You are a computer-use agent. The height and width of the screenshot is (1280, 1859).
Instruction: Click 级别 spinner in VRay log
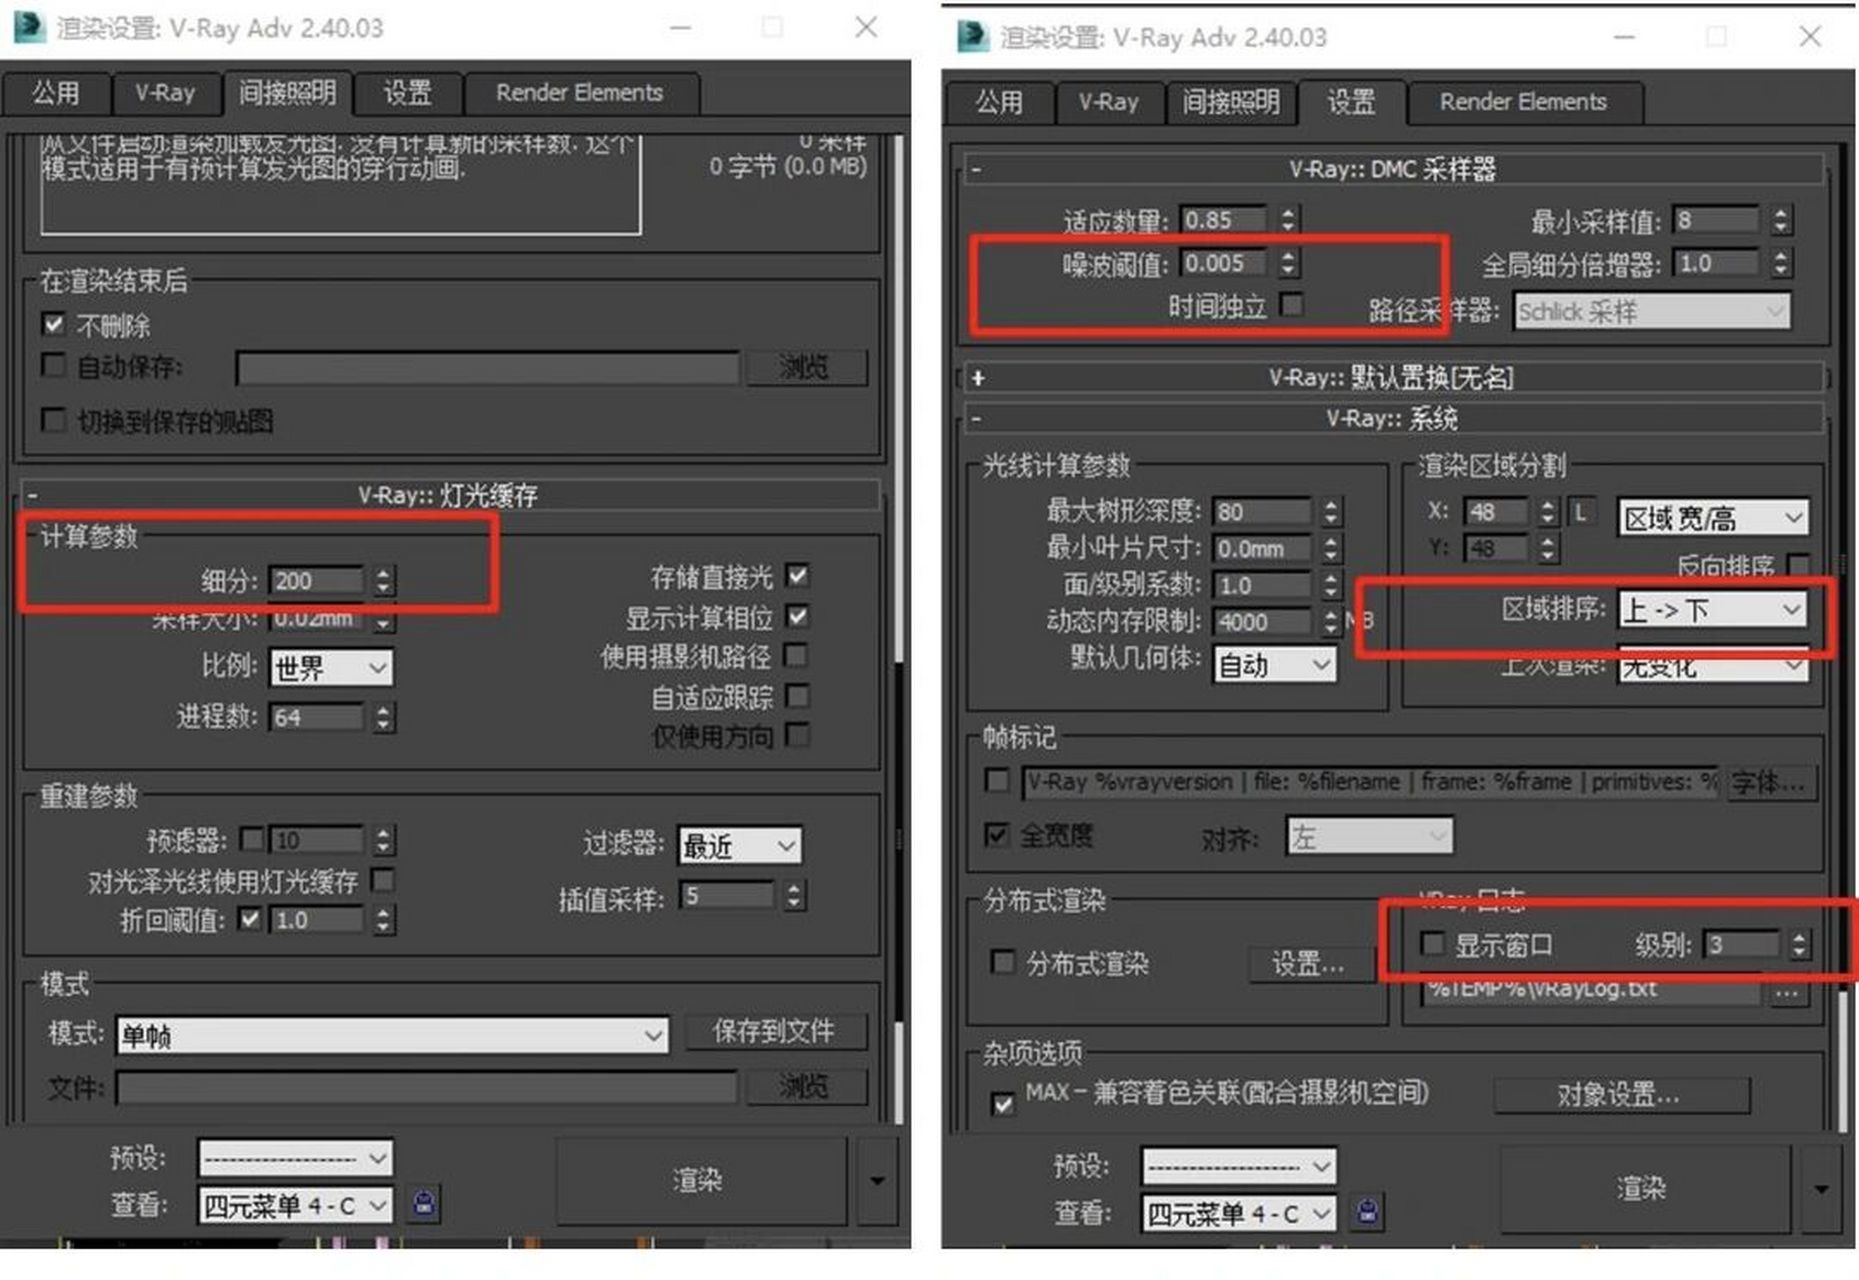click(1799, 944)
